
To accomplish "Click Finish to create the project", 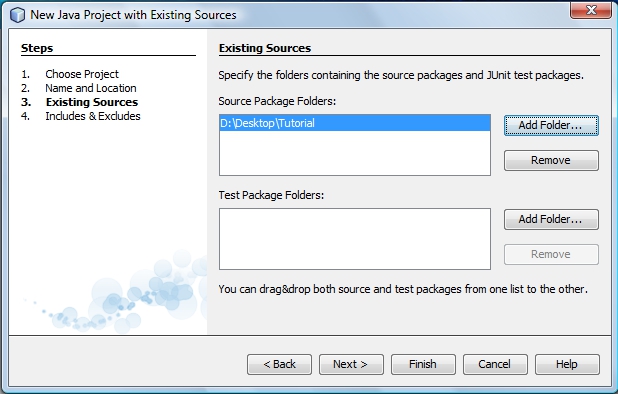I will [423, 364].
